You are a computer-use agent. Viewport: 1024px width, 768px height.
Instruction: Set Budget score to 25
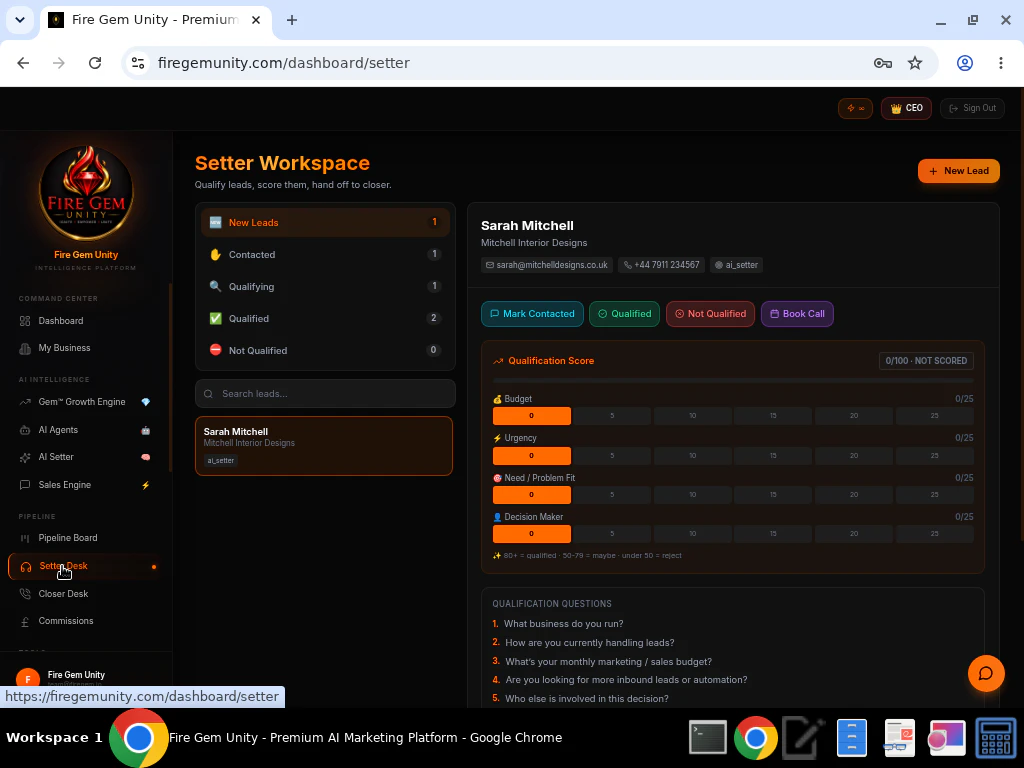[x=935, y=416]
